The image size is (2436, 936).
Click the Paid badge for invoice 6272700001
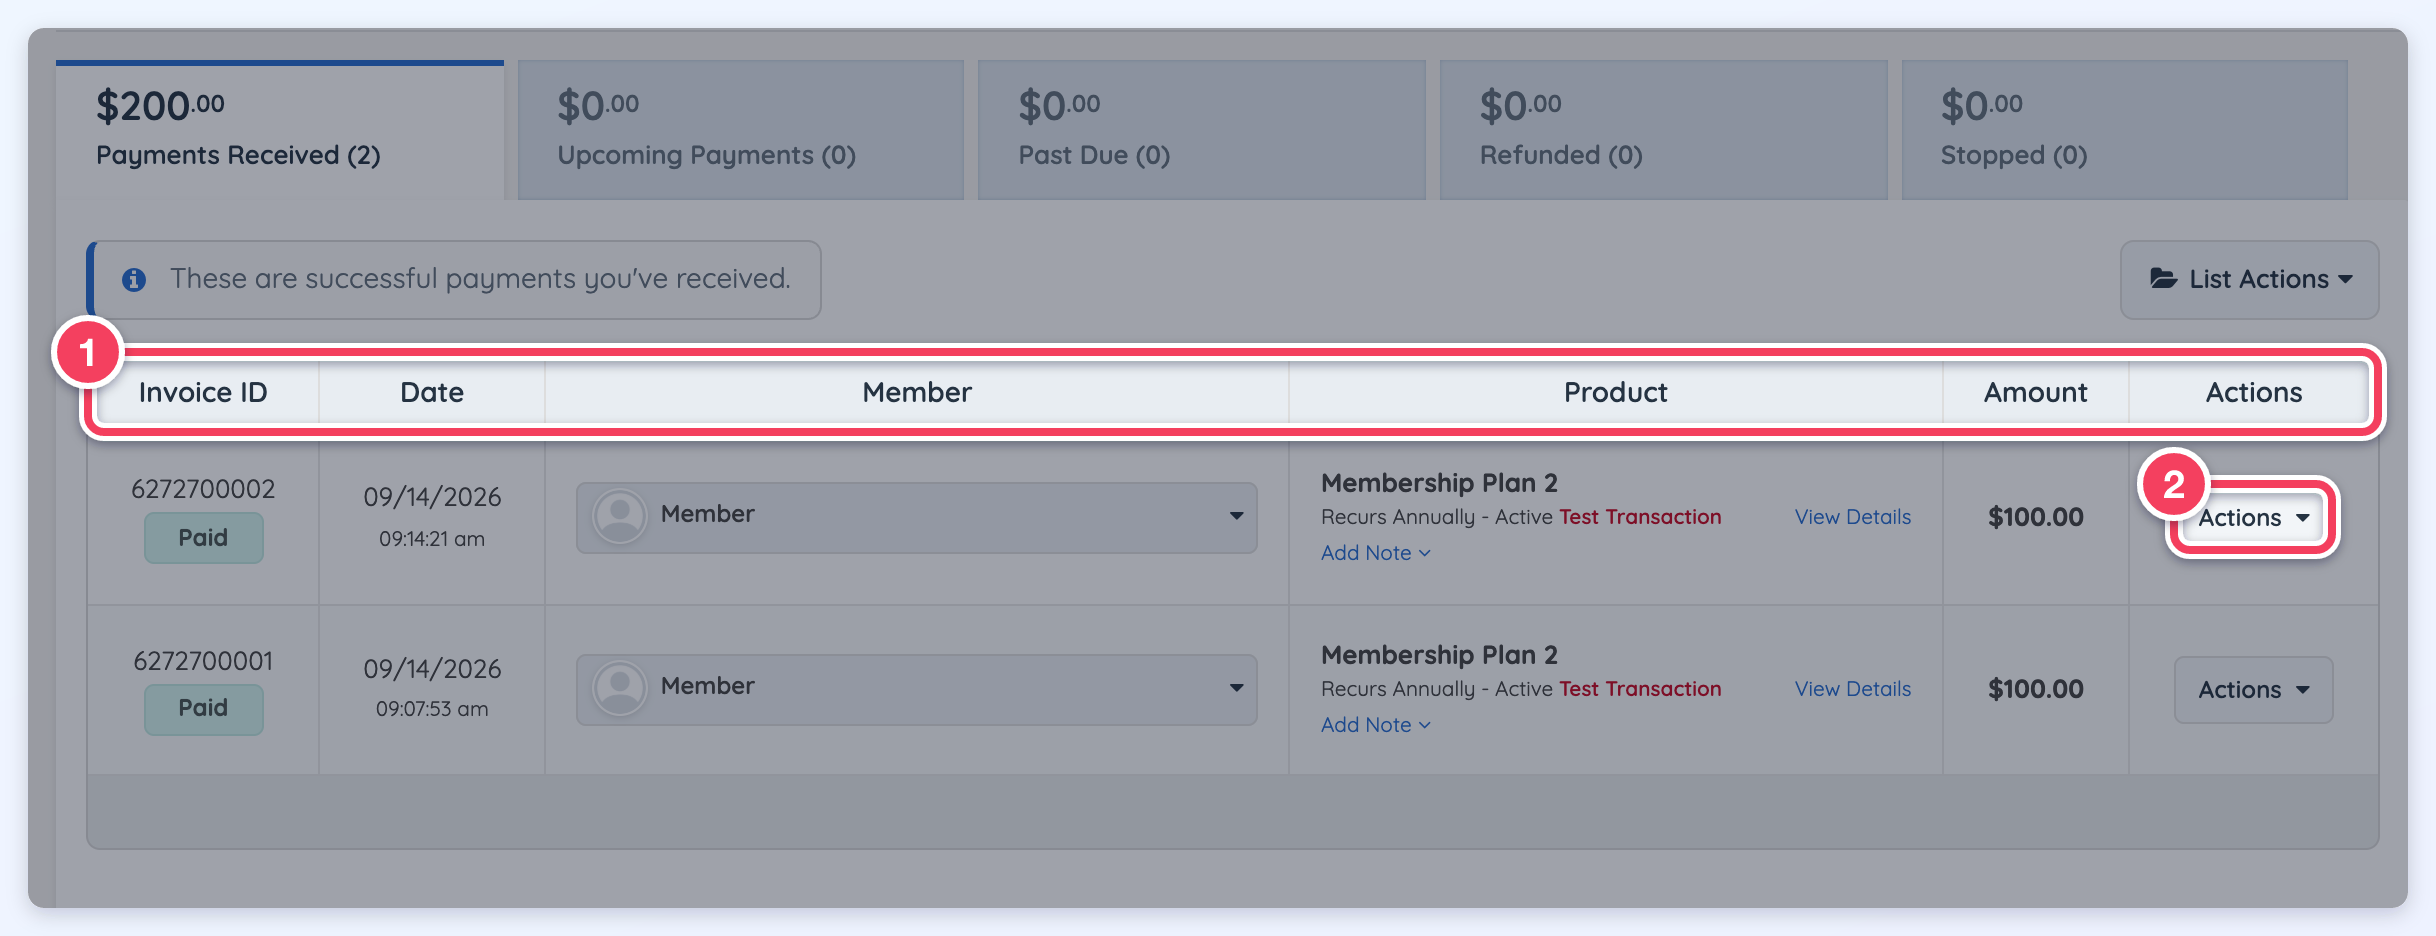pyautogui.click(x=204, y=709)
